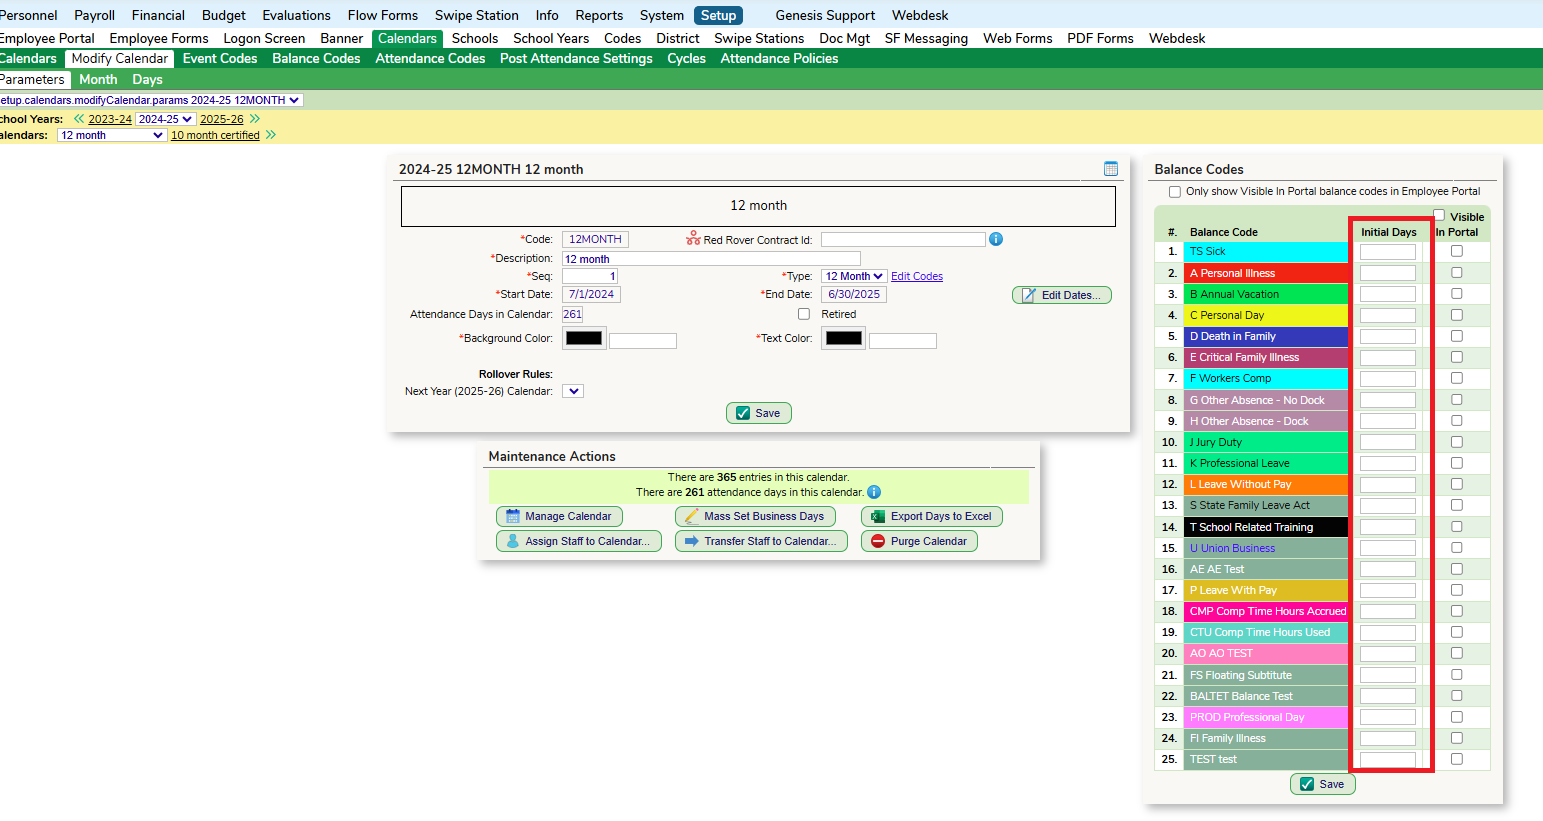Click the Text Color swatch
Image resolution: width=1543 pixels, height=821 pixels.
(x=843, y=338)
